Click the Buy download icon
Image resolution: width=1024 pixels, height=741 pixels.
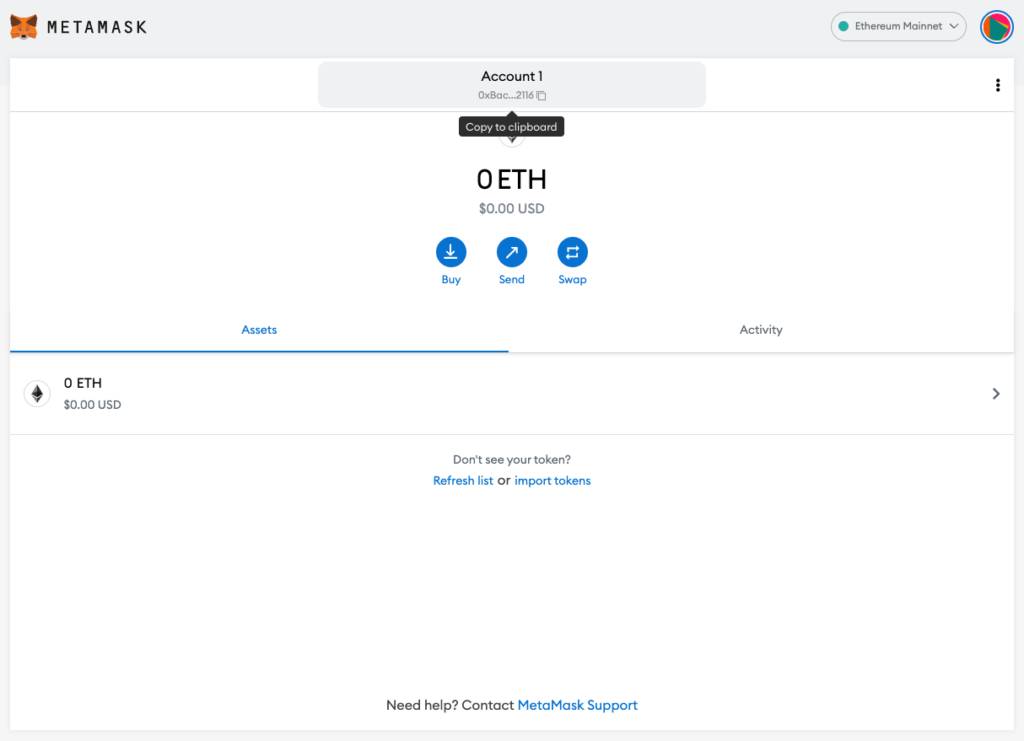coord(451,252)
